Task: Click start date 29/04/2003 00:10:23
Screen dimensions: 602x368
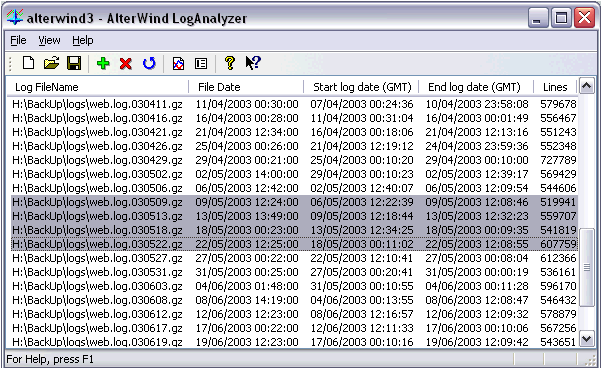Action: coord(362,174)
